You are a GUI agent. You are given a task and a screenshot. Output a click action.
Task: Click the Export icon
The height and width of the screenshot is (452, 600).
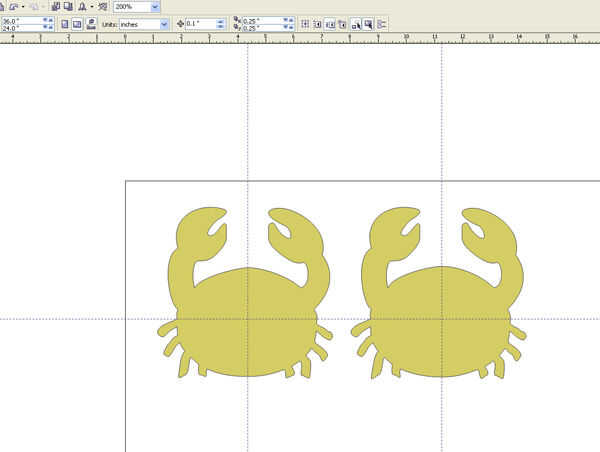pos(68,7)
